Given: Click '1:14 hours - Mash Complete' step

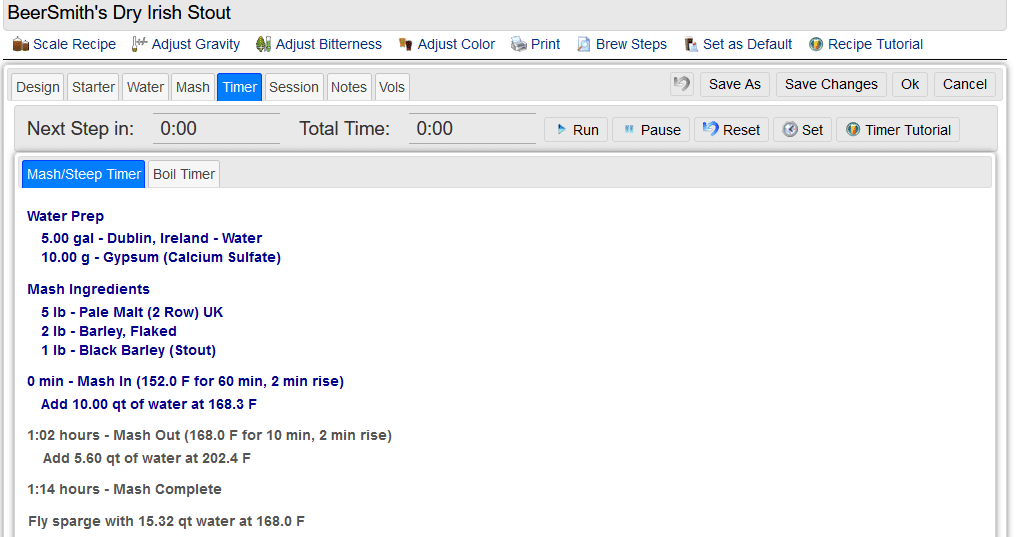Looking at the screenshot, I should pyautogui.click(x=124, y=489).
